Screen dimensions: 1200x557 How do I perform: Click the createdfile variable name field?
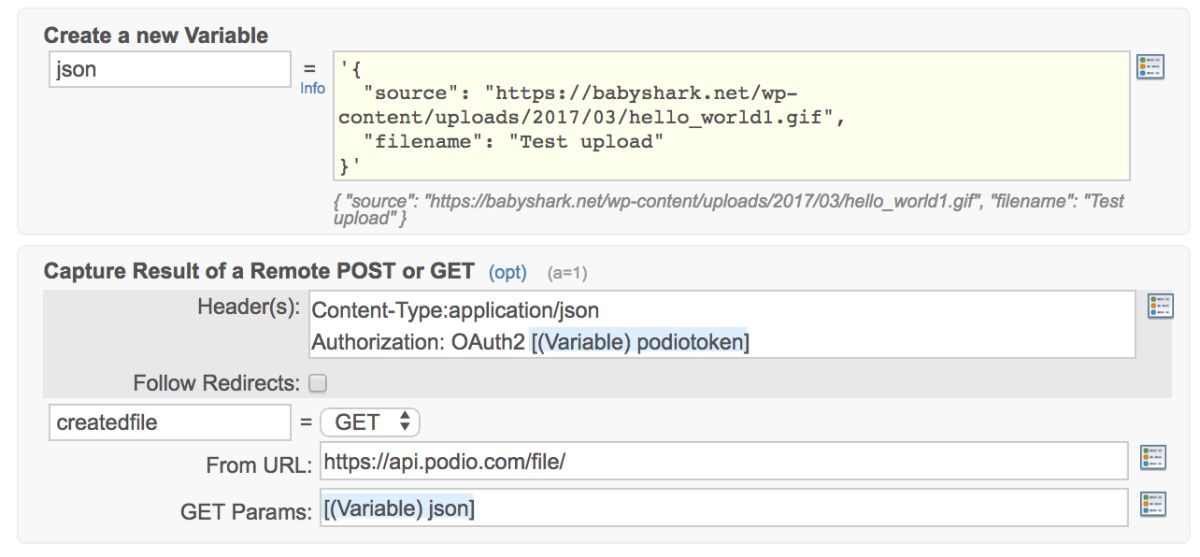170,422
